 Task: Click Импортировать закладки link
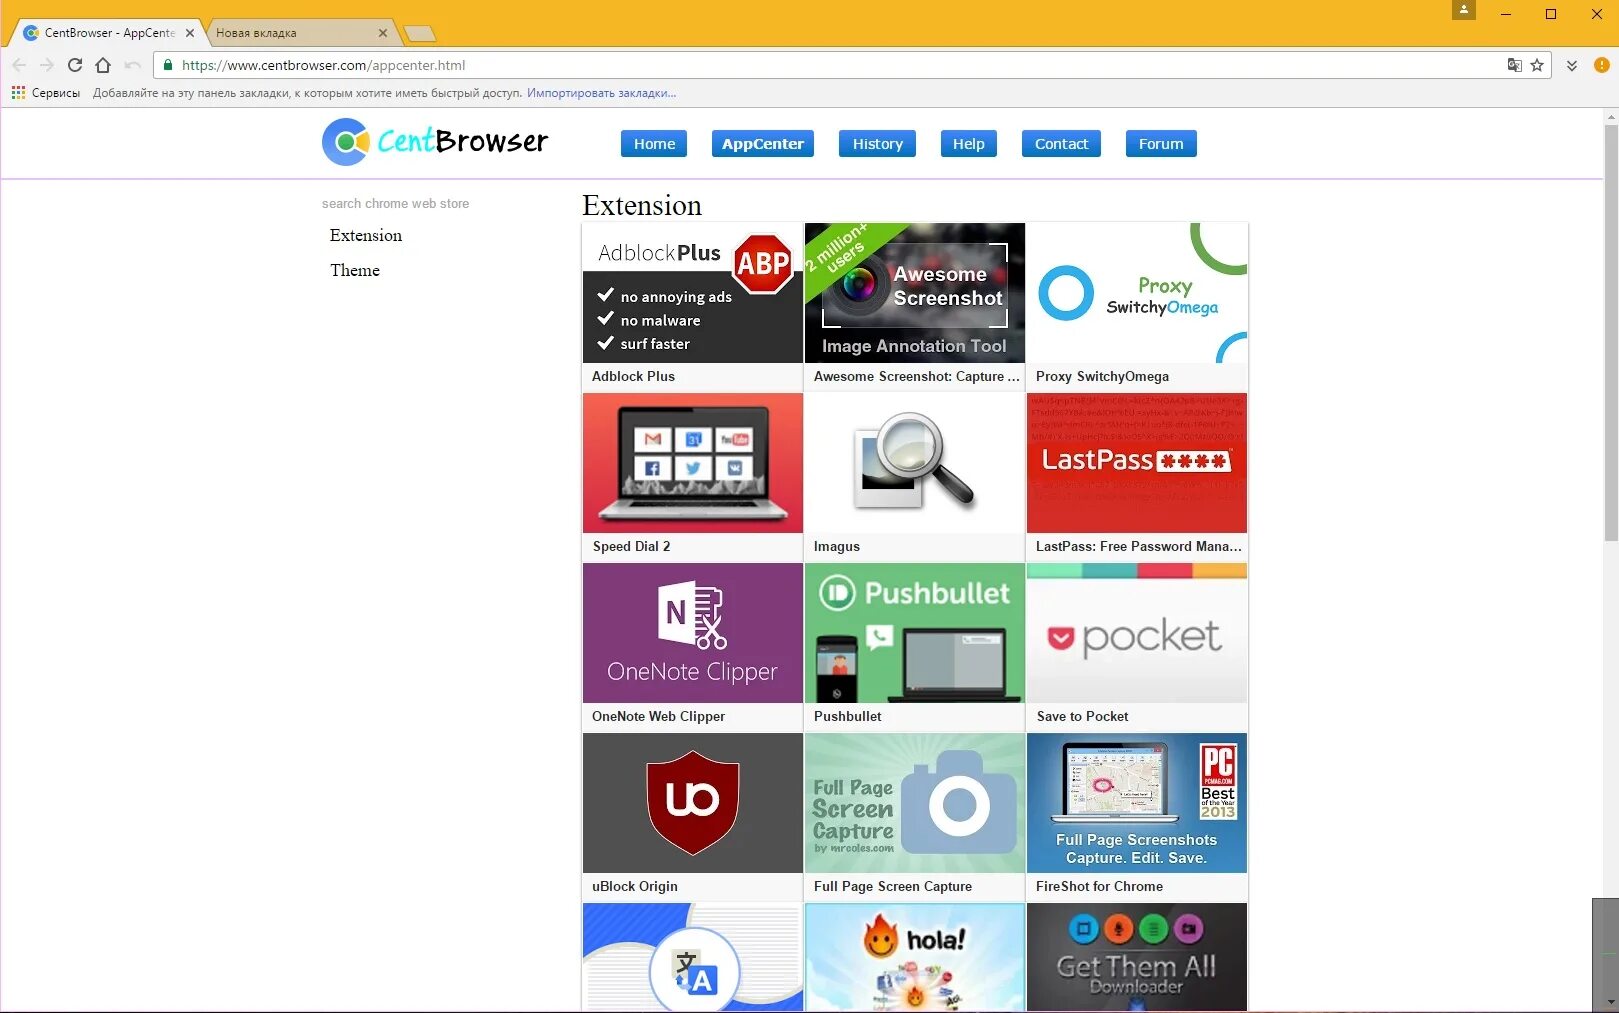(x=602, y=93)
